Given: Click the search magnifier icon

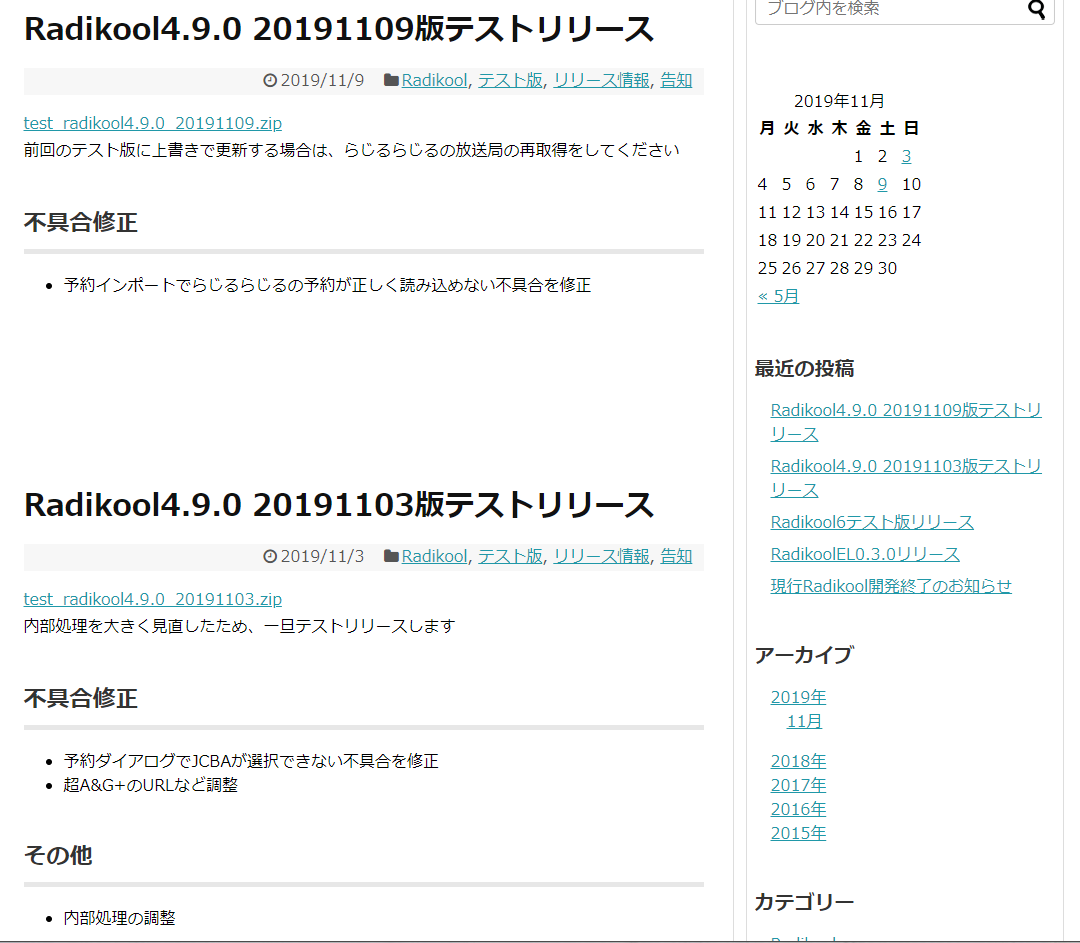Looking at the screenshot, I should [1037, 10].
